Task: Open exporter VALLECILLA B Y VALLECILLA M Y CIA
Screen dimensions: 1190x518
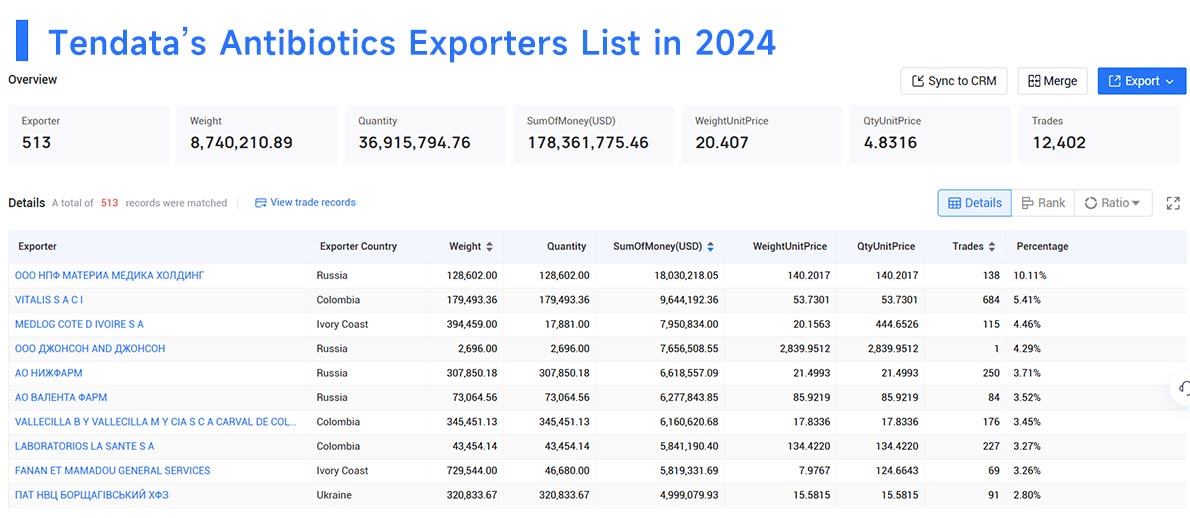Action: (156, 421)
